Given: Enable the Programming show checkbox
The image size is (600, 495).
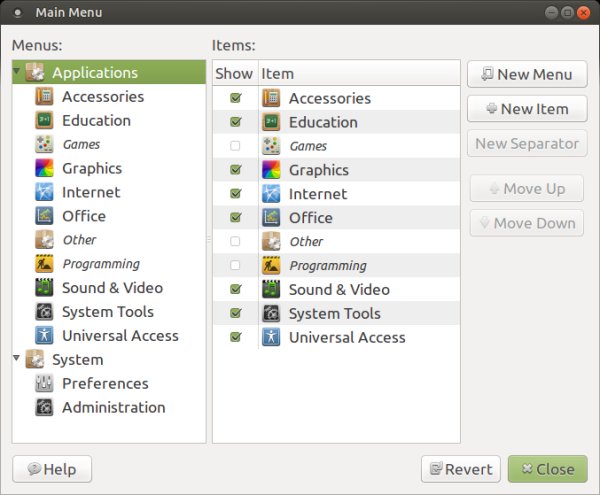Looking at the screenshot, I should 235,266.
